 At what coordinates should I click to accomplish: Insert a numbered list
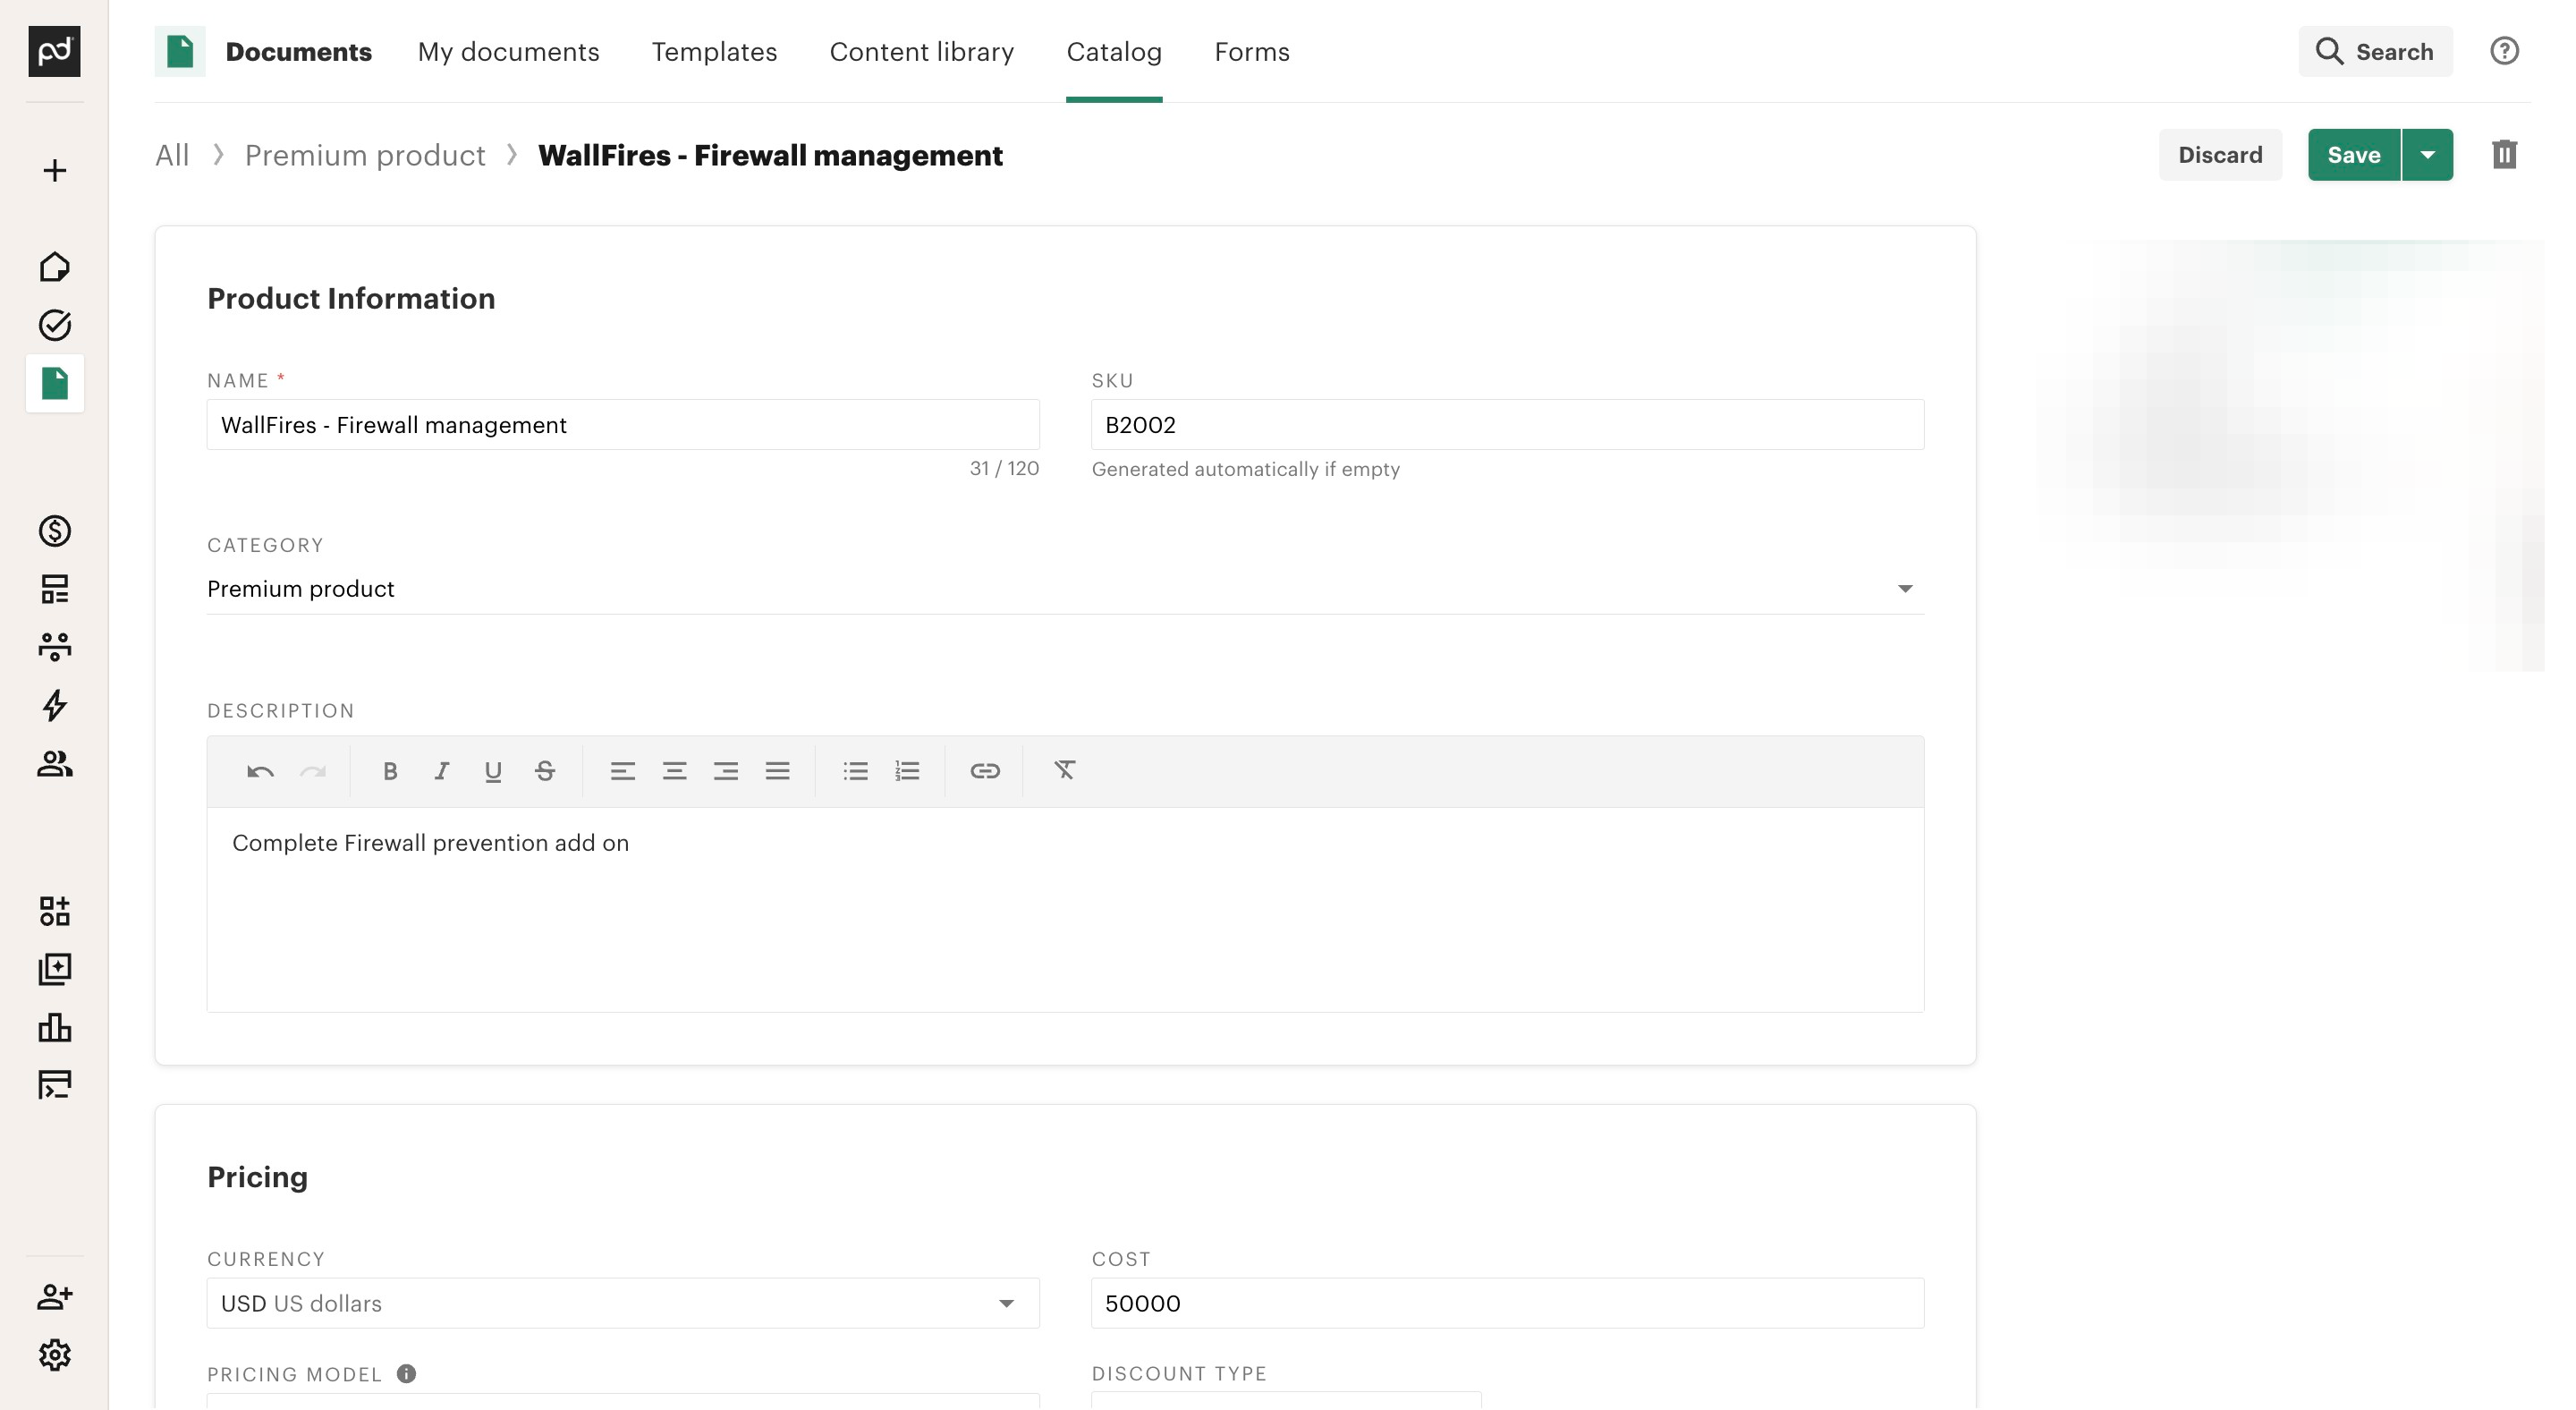pyautogui.click(x=907, y=771)
